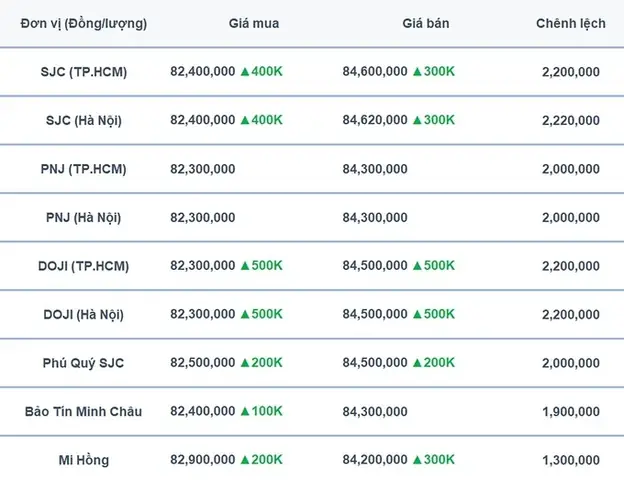Click the Bảo Tín Minh Châu brand name
Viewport: 624px width, 480px height.
coord(84,411)
